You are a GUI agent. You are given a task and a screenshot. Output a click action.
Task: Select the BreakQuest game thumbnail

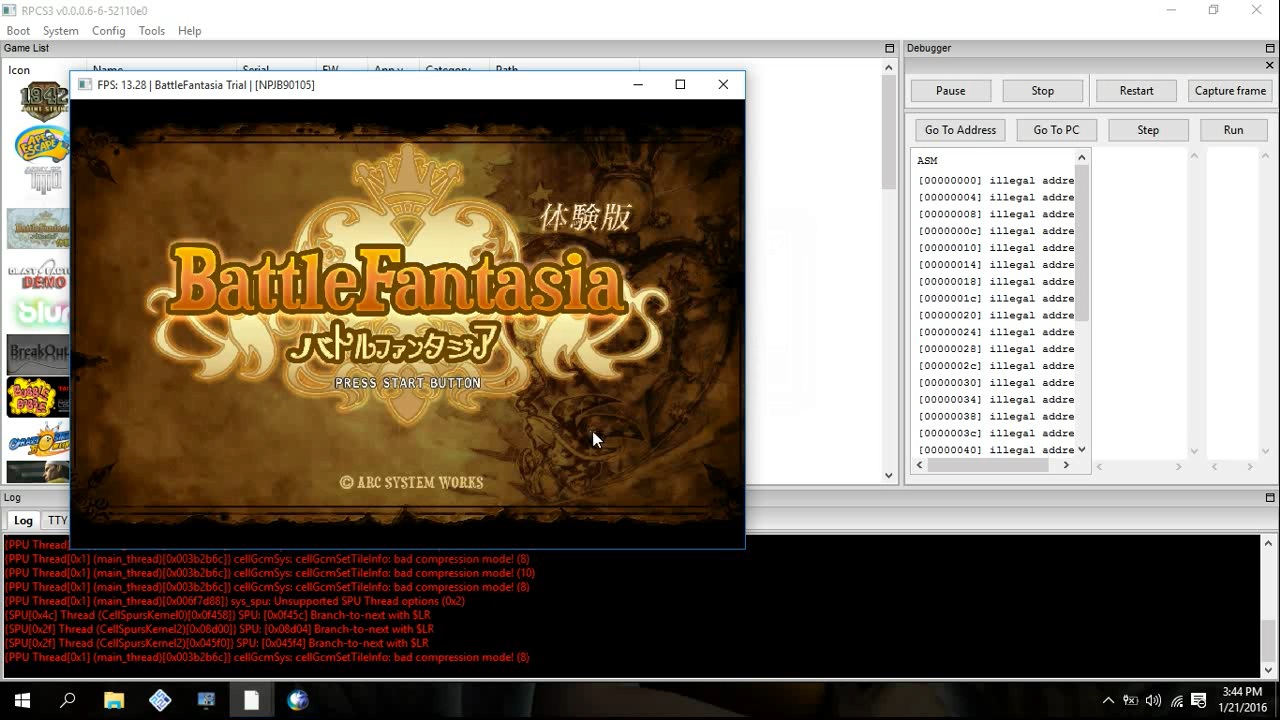pyautogui.click(x=38, y=354)
